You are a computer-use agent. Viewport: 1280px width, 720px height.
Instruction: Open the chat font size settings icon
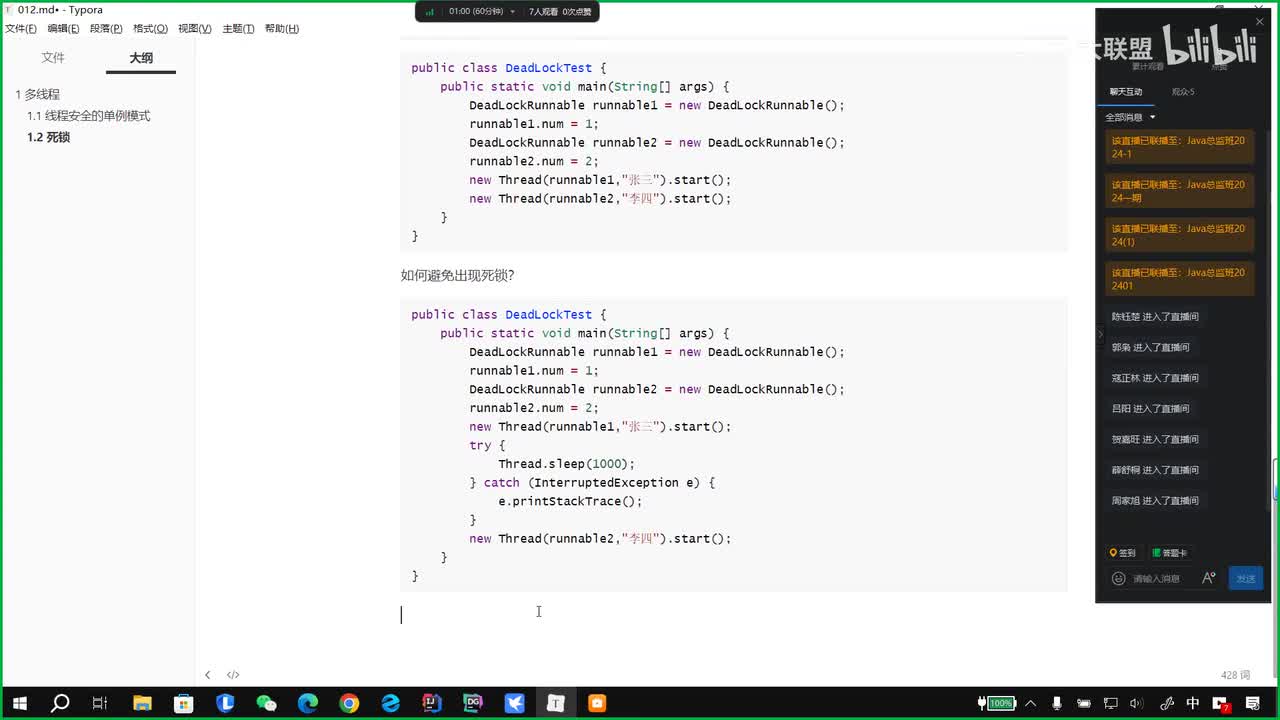click(1209, 578)
